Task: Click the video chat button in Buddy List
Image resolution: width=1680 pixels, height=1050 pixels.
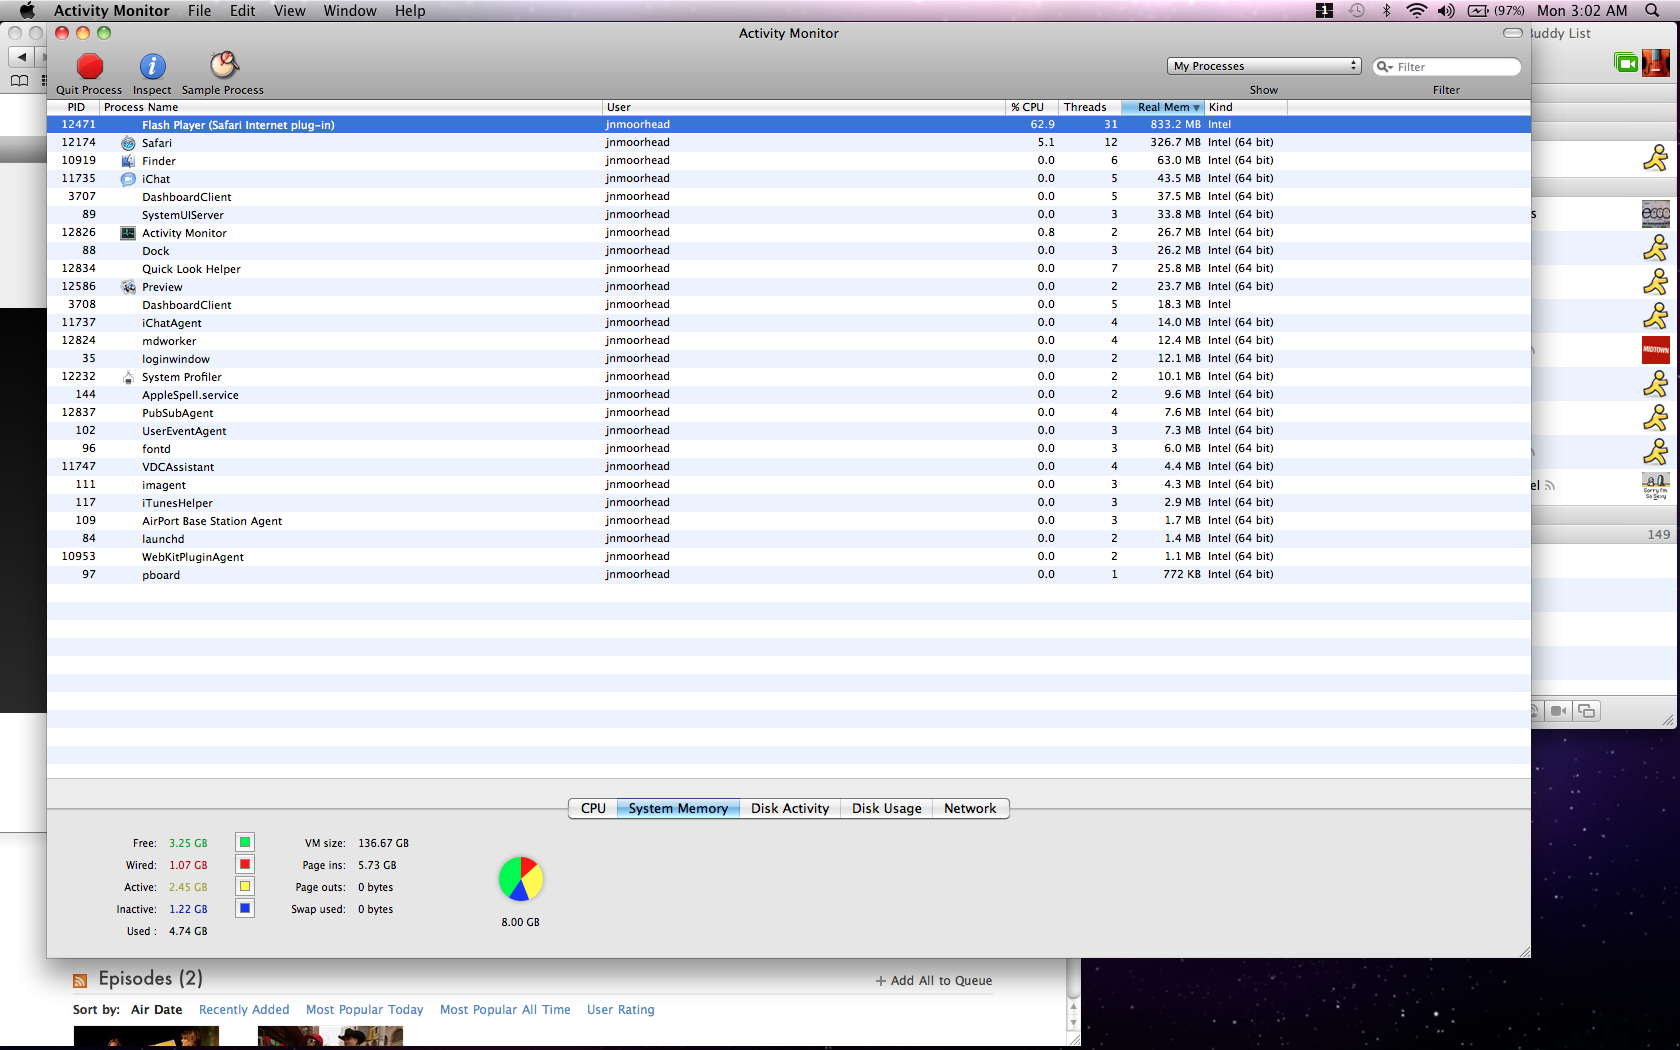Action: 1559,711
